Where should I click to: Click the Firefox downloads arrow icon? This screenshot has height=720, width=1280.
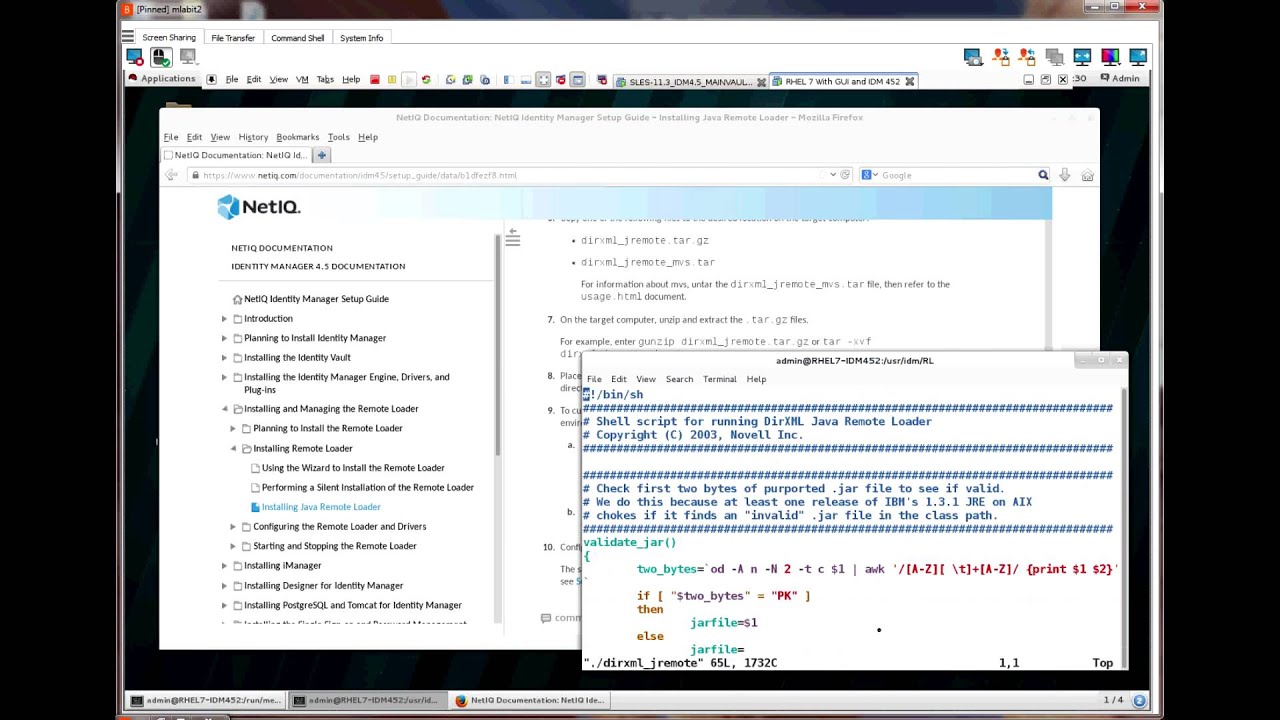[1065, 175]
